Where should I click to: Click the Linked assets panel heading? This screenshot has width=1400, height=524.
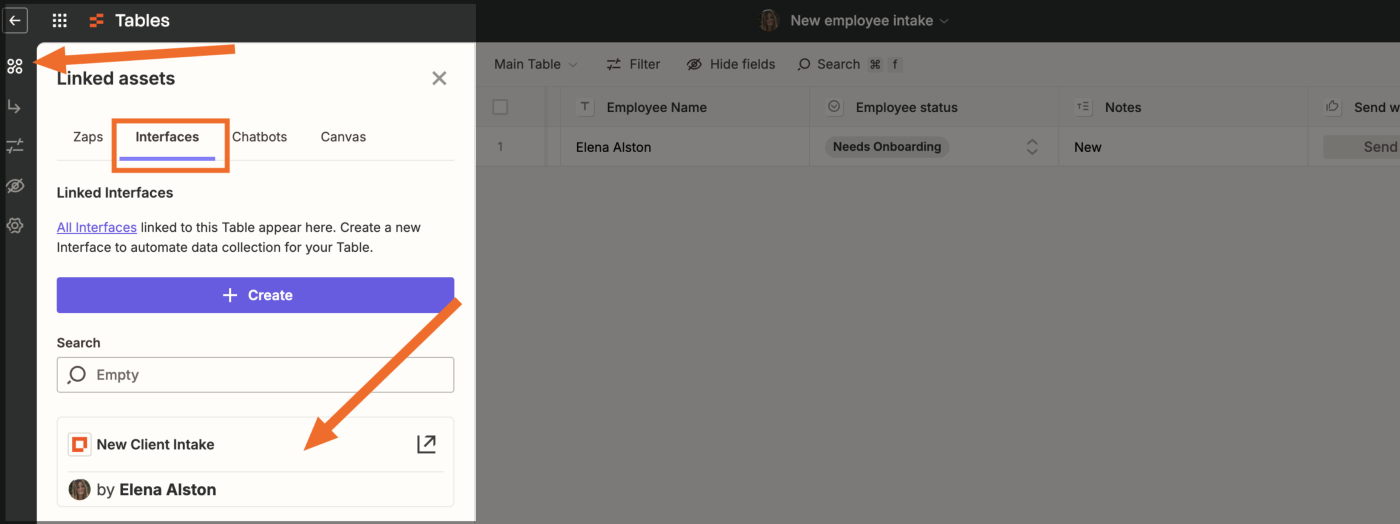click(116, 78)
